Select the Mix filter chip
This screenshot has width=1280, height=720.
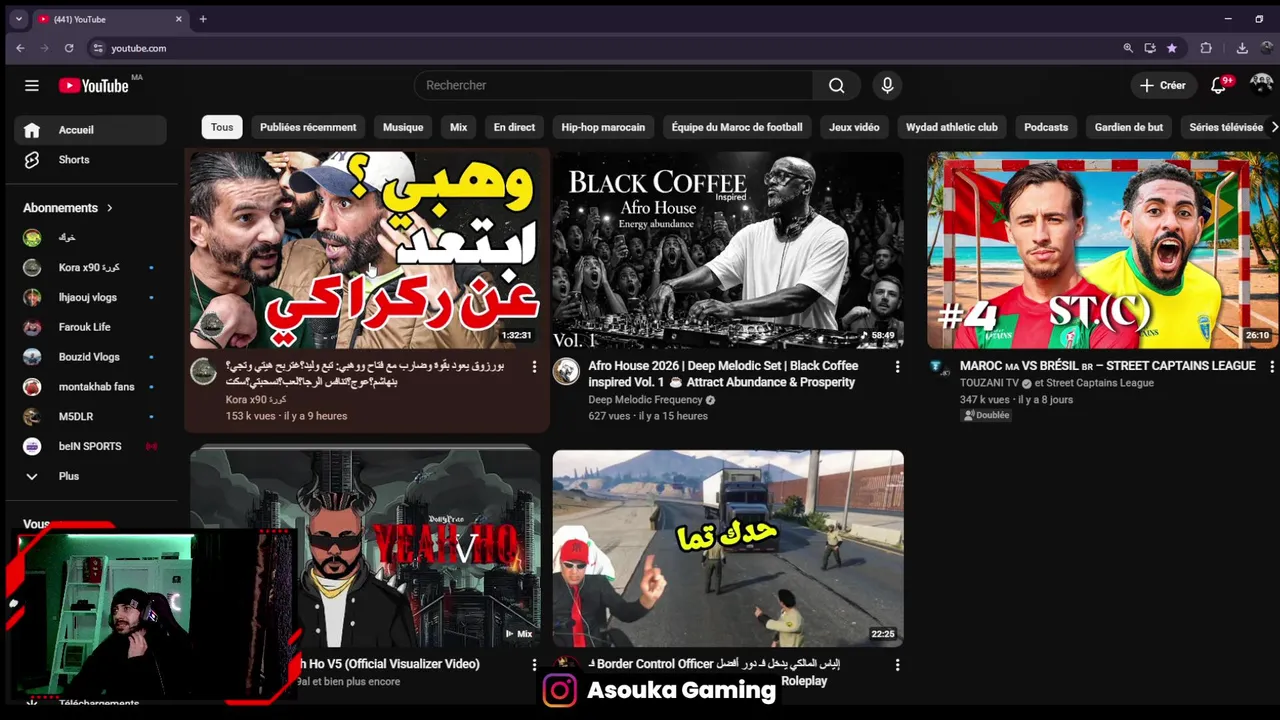[459, 127]
